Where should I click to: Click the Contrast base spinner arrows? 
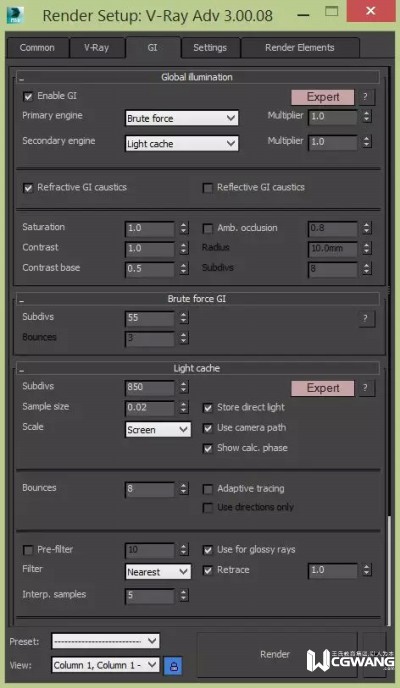pos(184,269)
